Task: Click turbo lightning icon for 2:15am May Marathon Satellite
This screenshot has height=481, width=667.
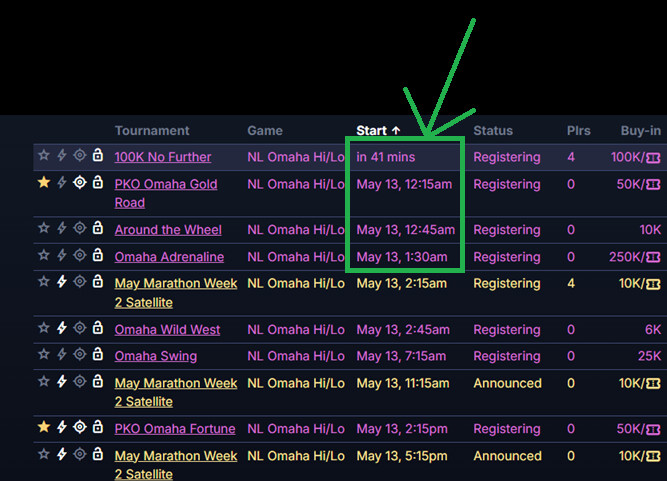Action: point(62,282)
